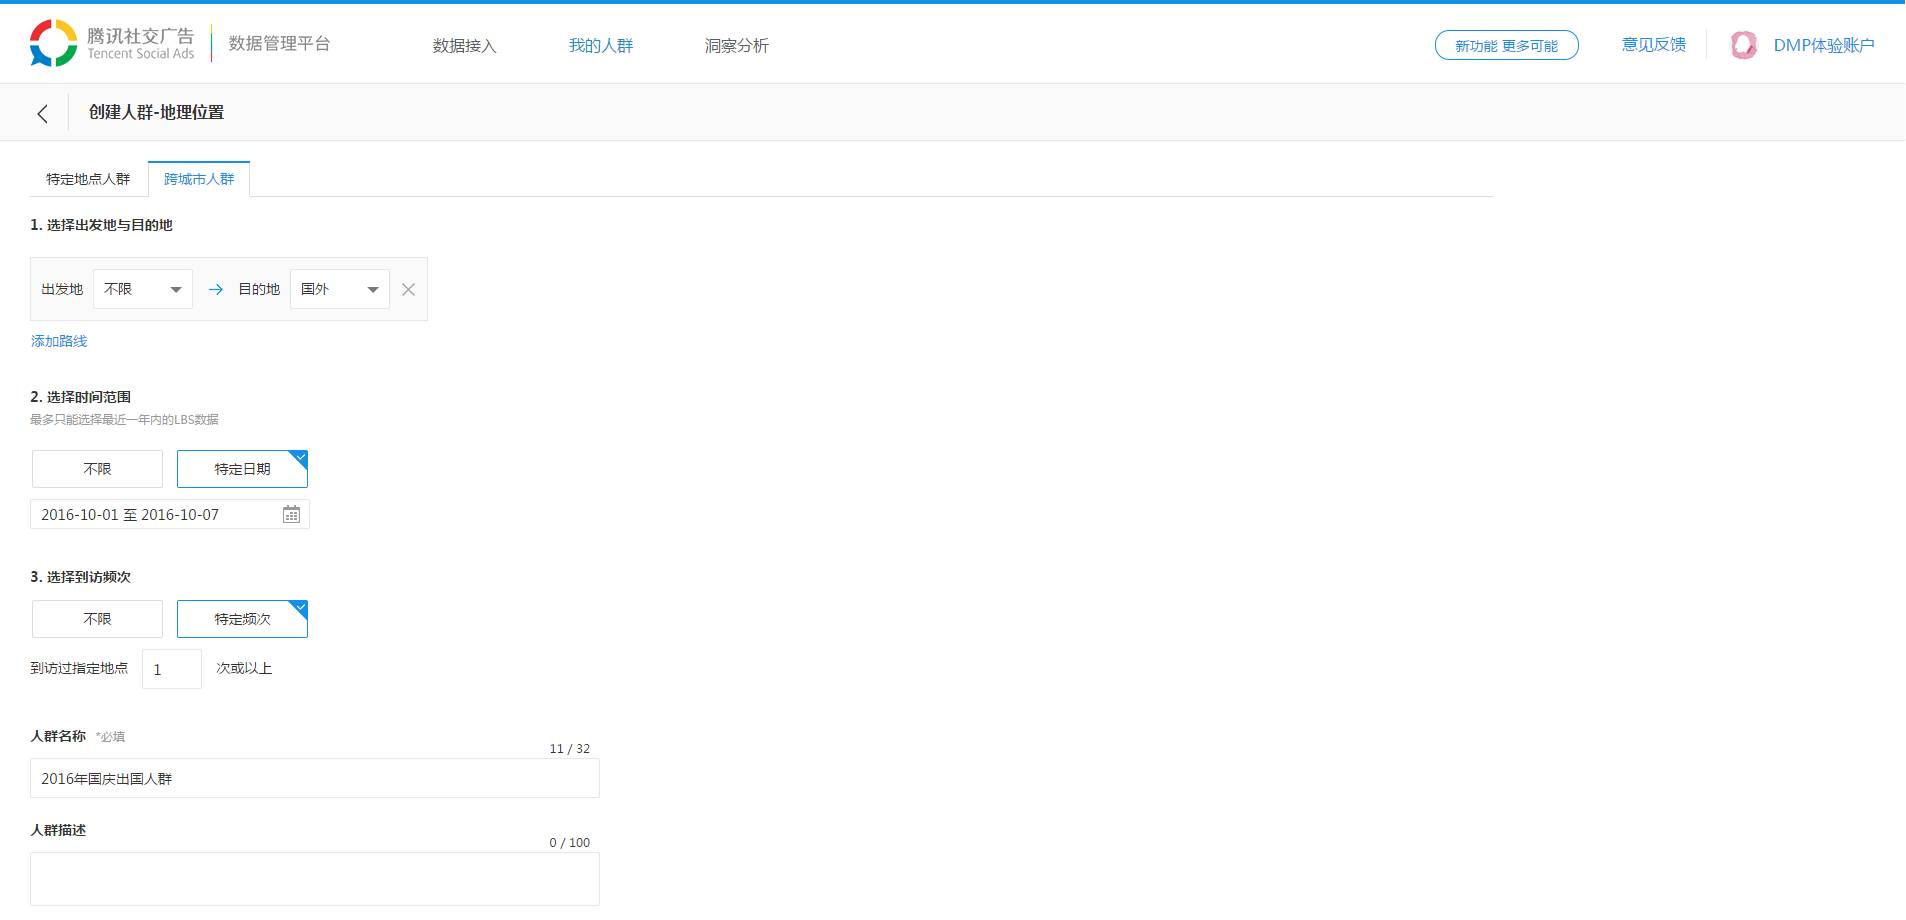
Task: Open the 出发地 不限 dropdown
Action: point(143,289)
